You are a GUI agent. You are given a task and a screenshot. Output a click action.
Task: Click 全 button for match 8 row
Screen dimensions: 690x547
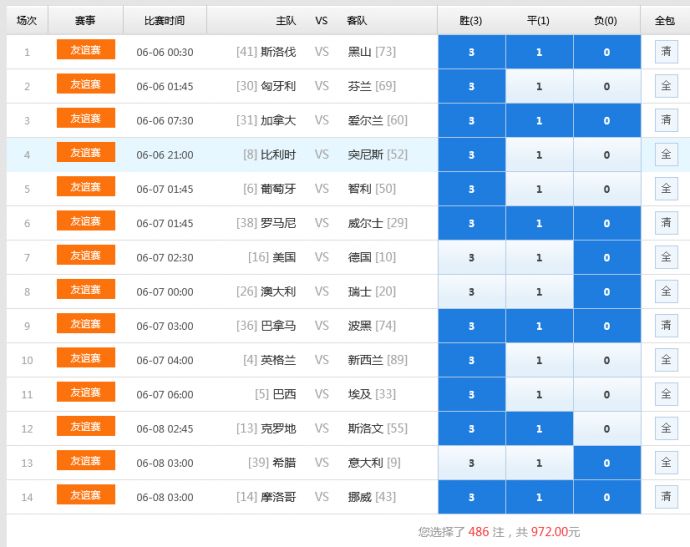point(666,291)
